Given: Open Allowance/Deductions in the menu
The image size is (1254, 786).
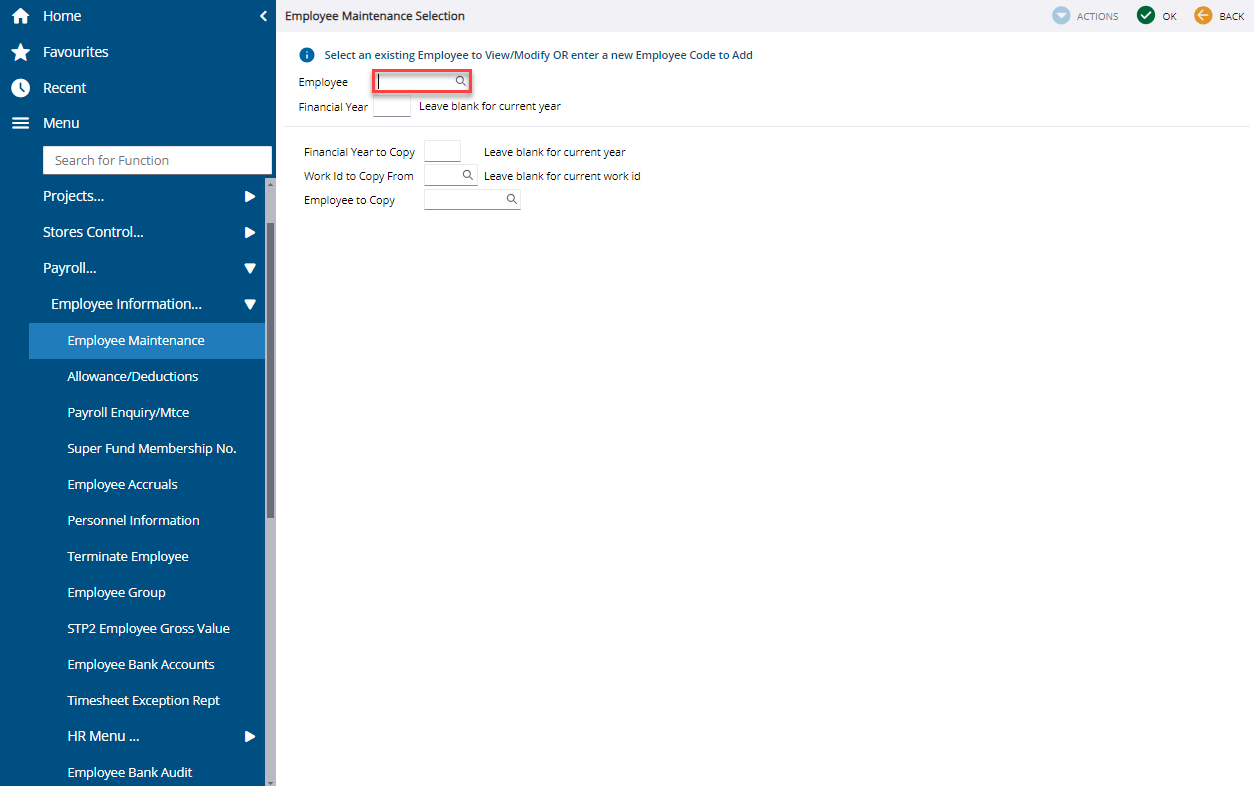Looking at the screenshot, I should [133, 376].
